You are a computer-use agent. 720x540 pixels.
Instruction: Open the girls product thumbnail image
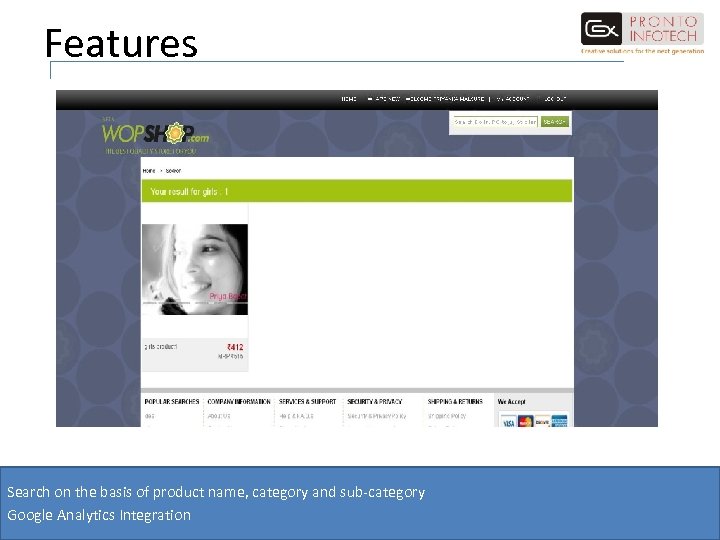point(195,270)
